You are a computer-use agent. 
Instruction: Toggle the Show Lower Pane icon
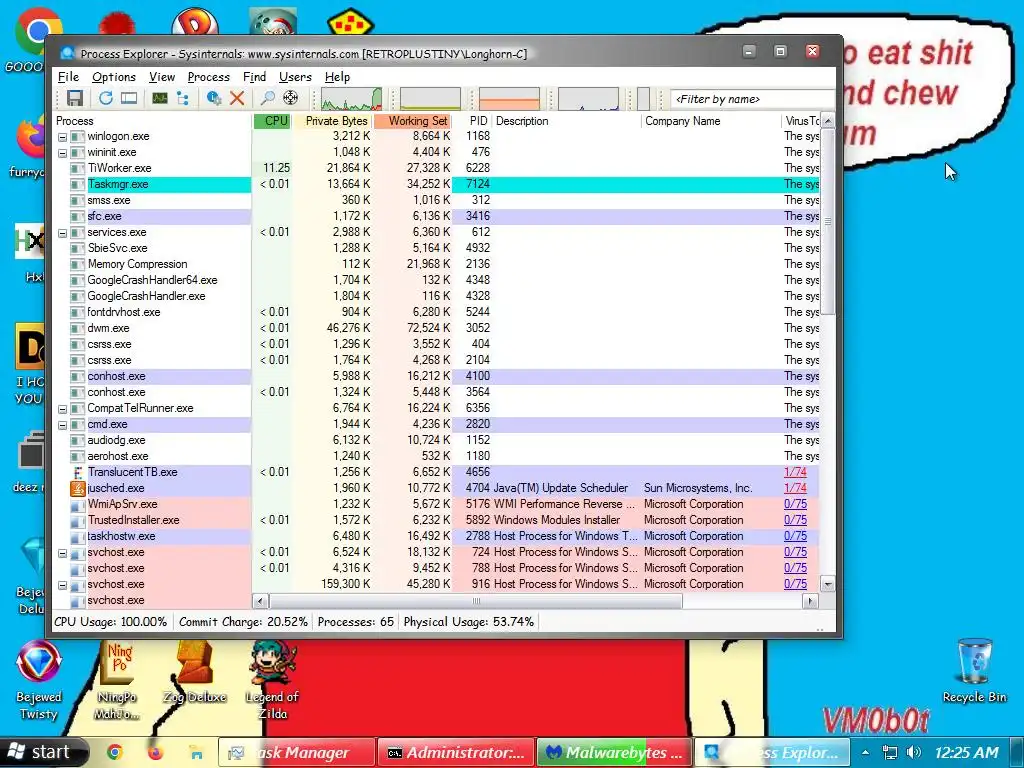click(x=129, y=99)
